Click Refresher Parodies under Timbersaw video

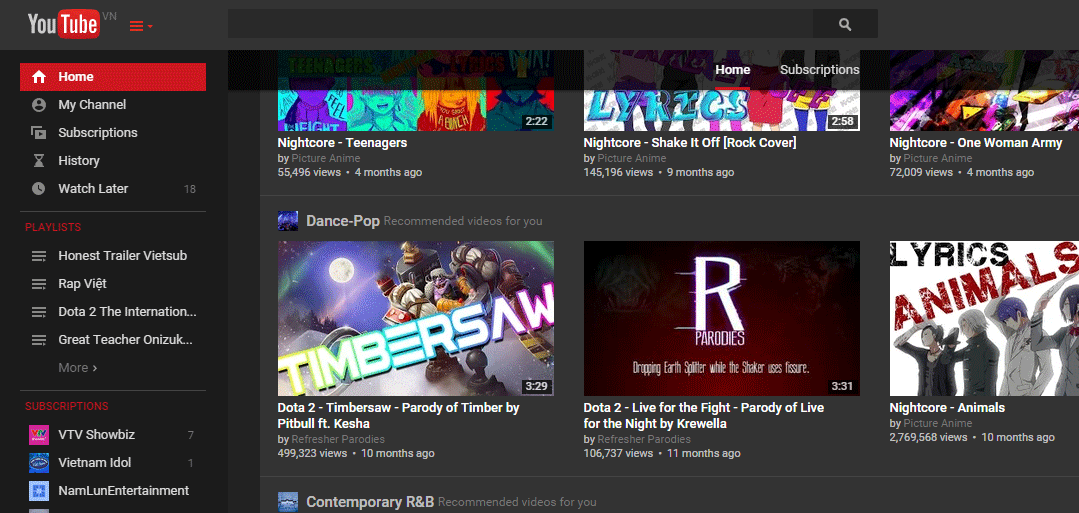[x=338, y=439]
